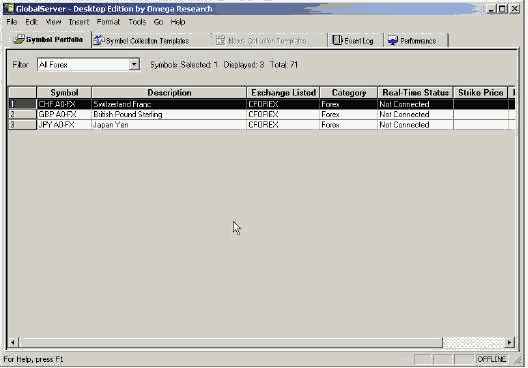Open the Go menu

tap(158, 22)
